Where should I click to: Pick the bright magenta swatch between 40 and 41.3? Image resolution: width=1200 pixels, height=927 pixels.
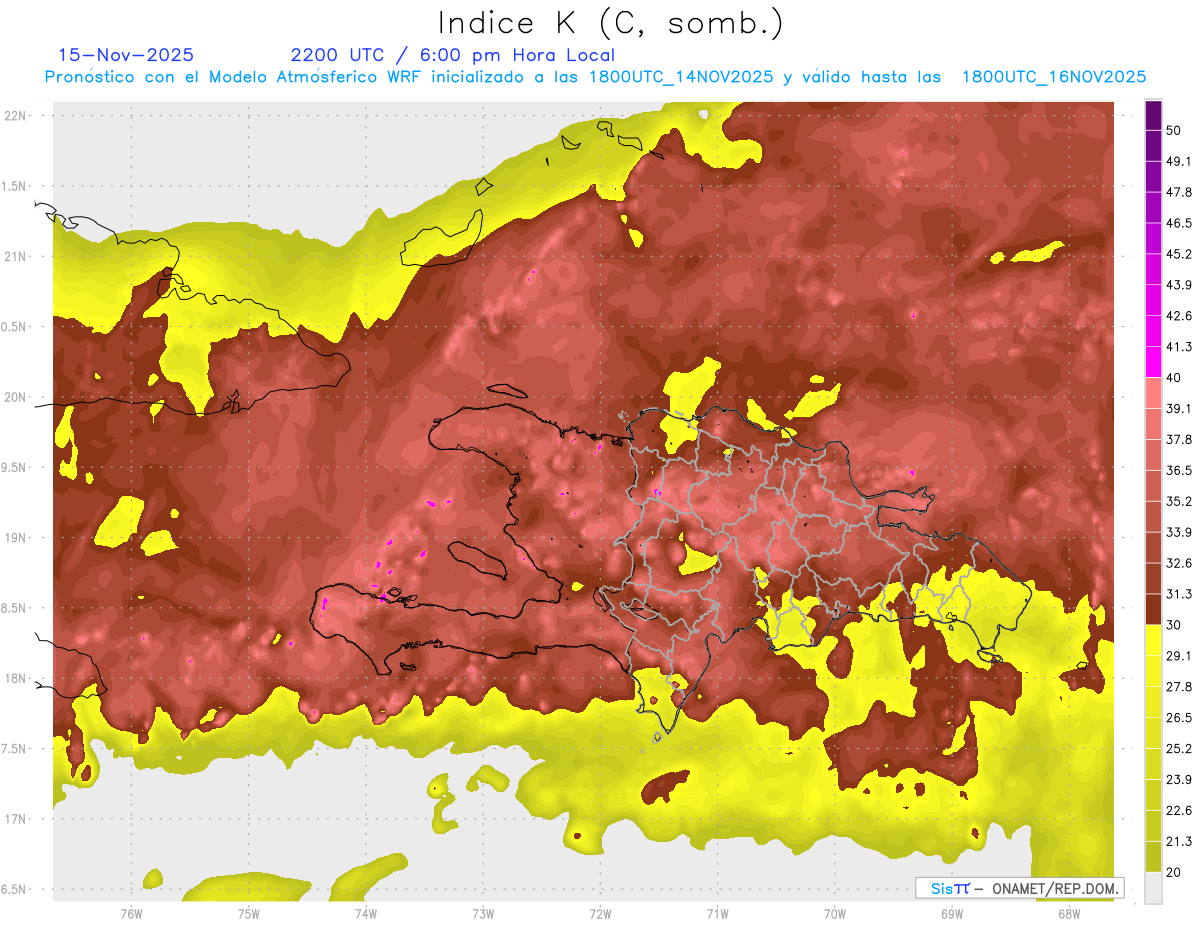pos(1153,362)
